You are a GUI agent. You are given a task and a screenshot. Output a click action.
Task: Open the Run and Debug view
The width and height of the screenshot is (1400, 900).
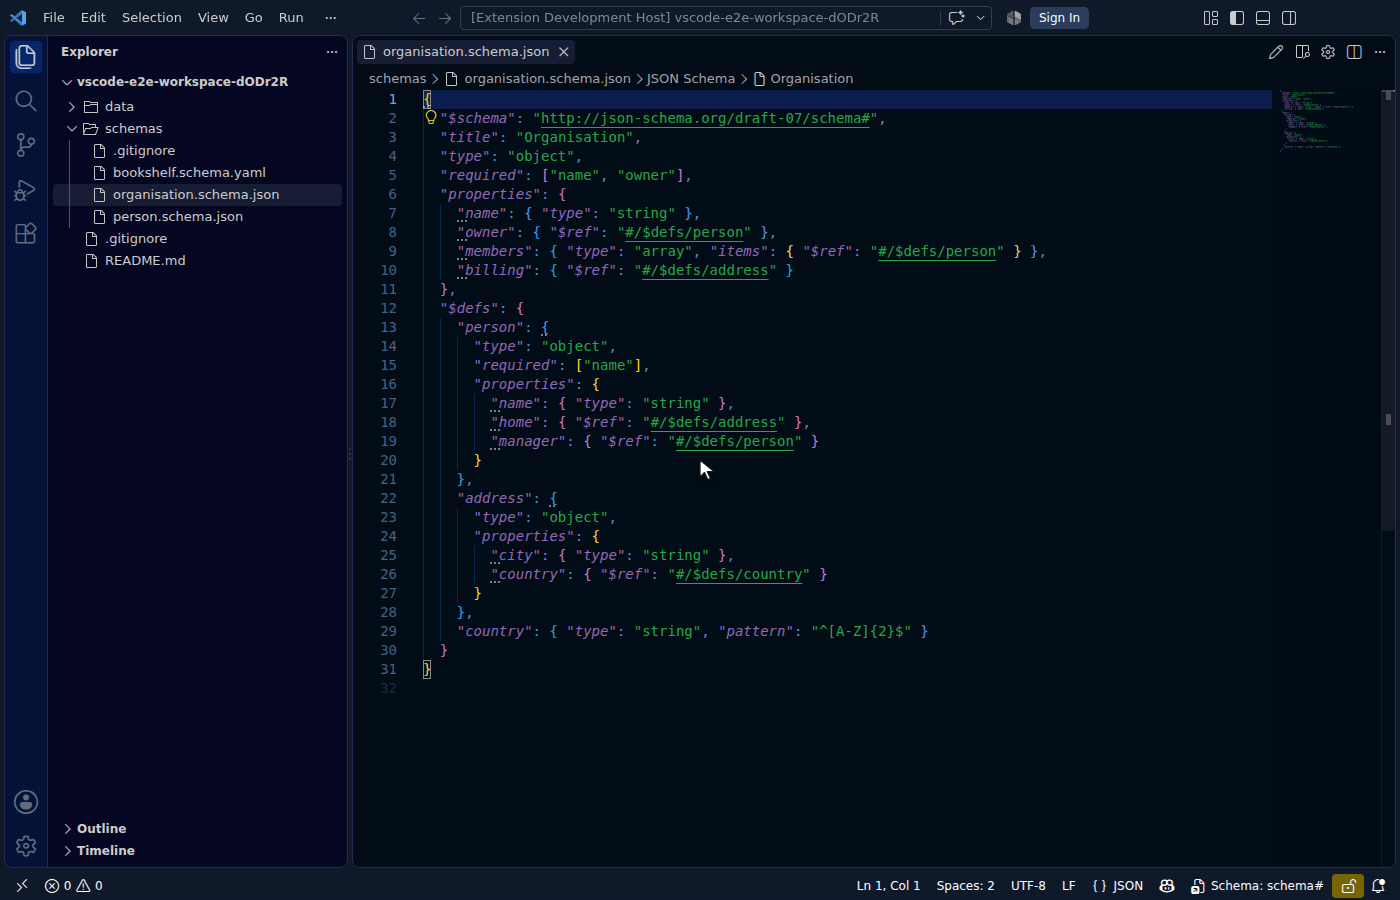point(26,189)
